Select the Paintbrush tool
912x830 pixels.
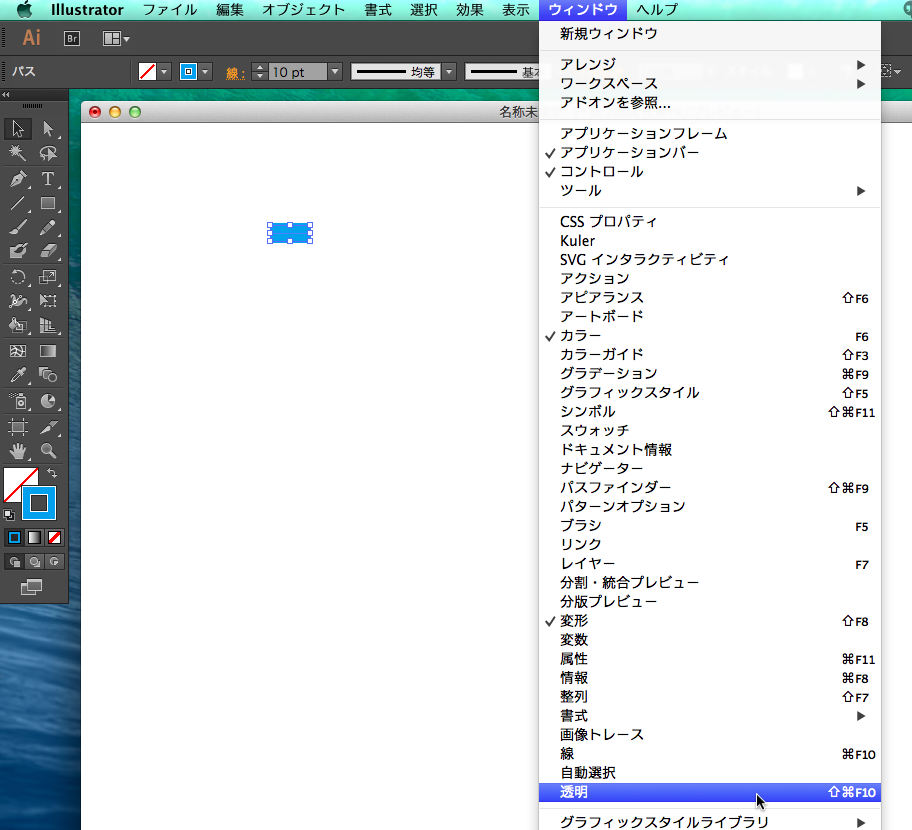pyautogui.click(x=18, y=227)
